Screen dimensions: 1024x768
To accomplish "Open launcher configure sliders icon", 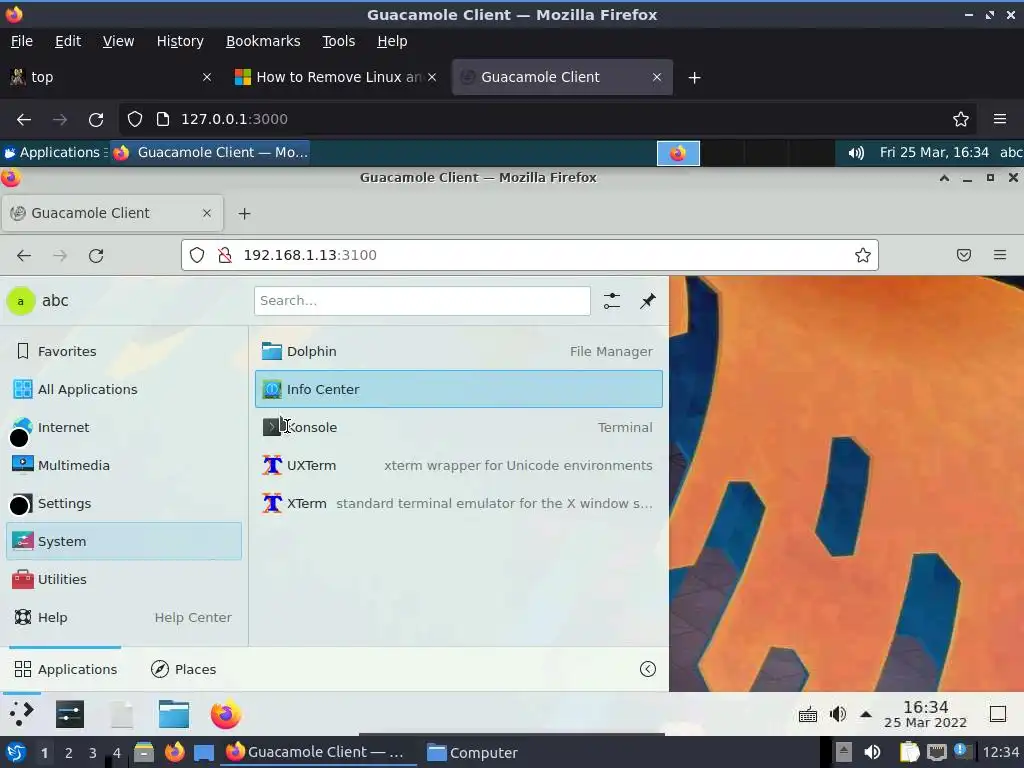I will click(612, 300).
